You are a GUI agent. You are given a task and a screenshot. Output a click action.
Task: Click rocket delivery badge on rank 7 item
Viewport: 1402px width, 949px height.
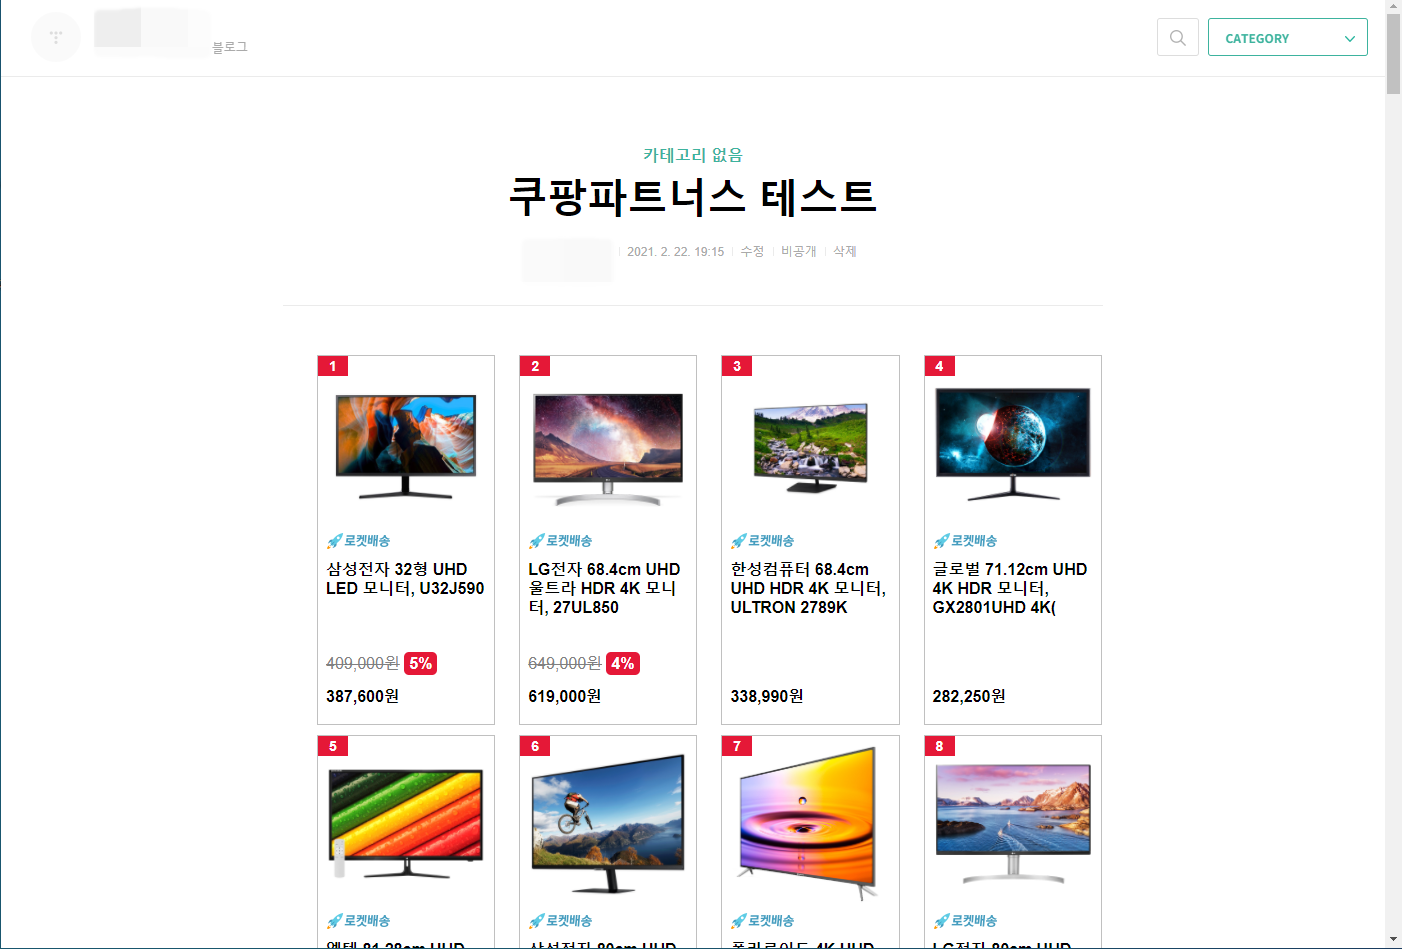click(762, 921)
